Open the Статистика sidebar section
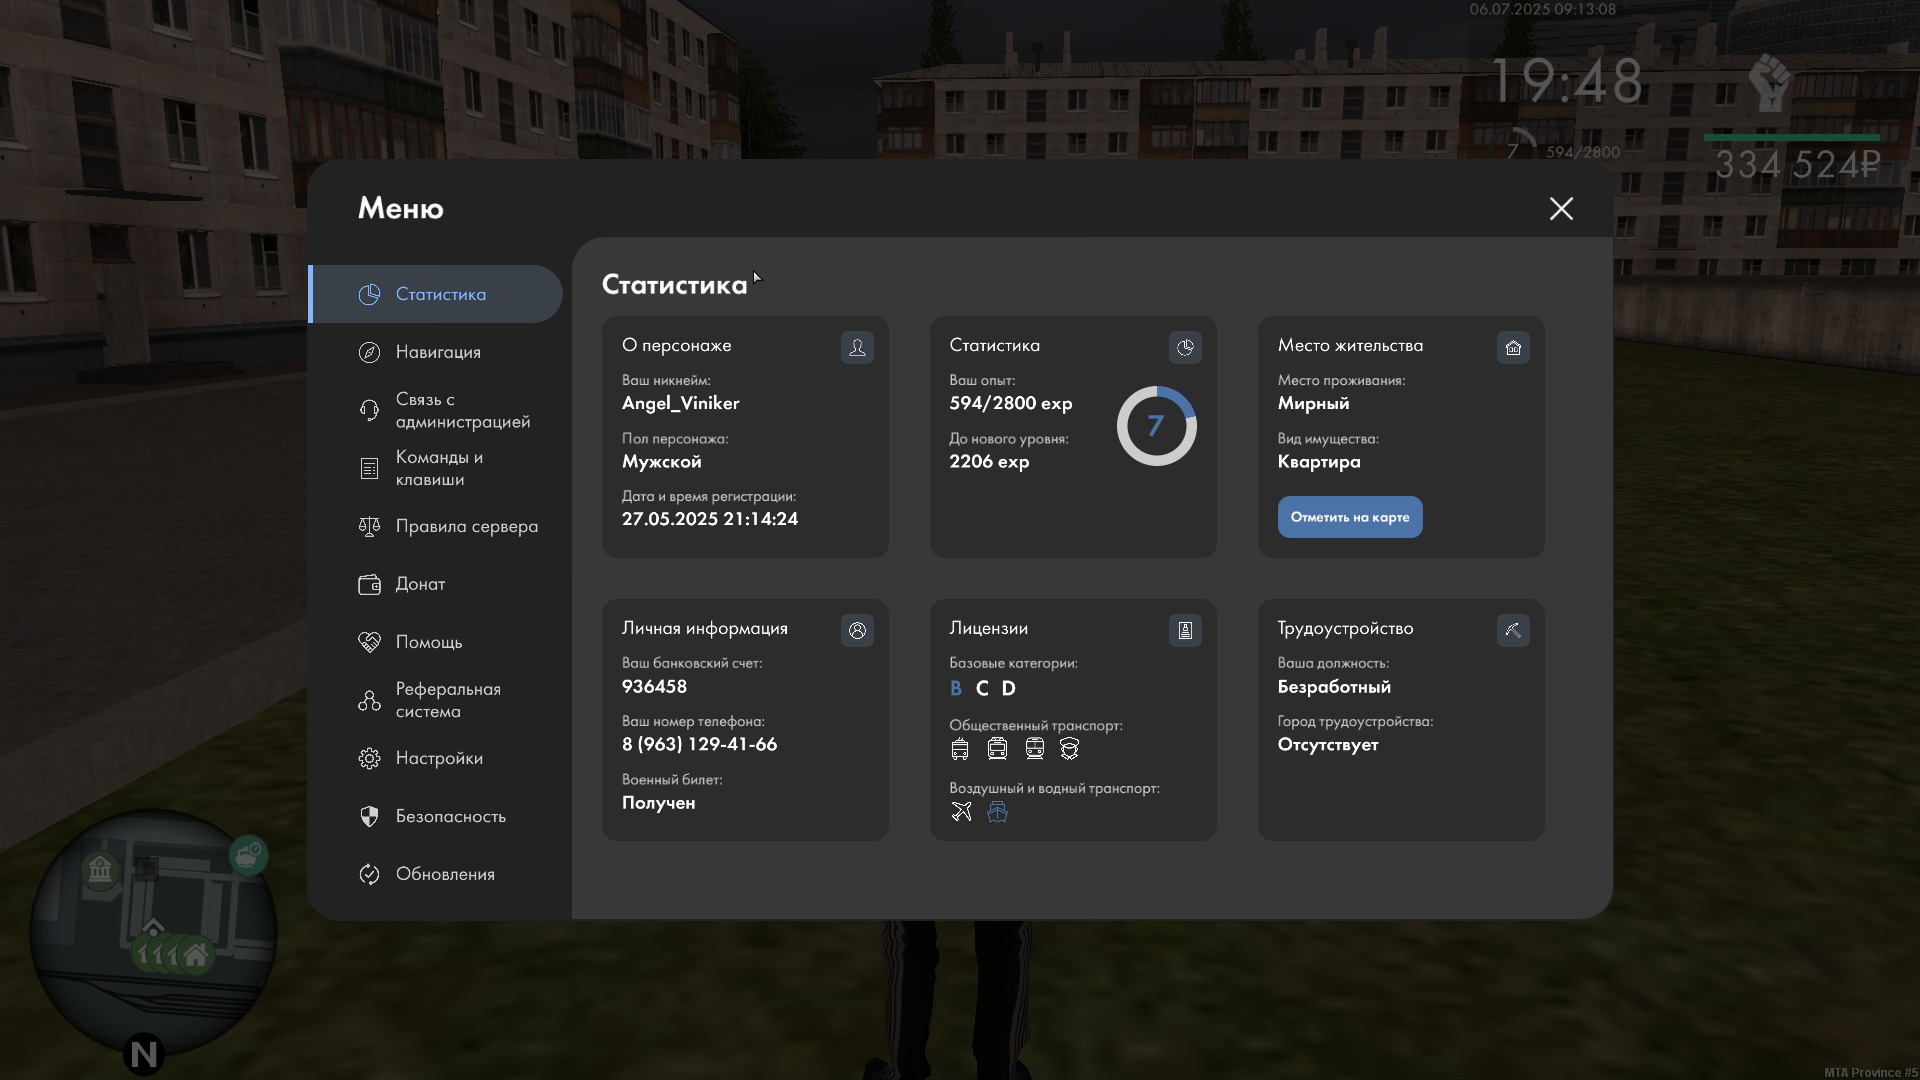Viewport: 1920px width, 1080px height. pos(436,294)
